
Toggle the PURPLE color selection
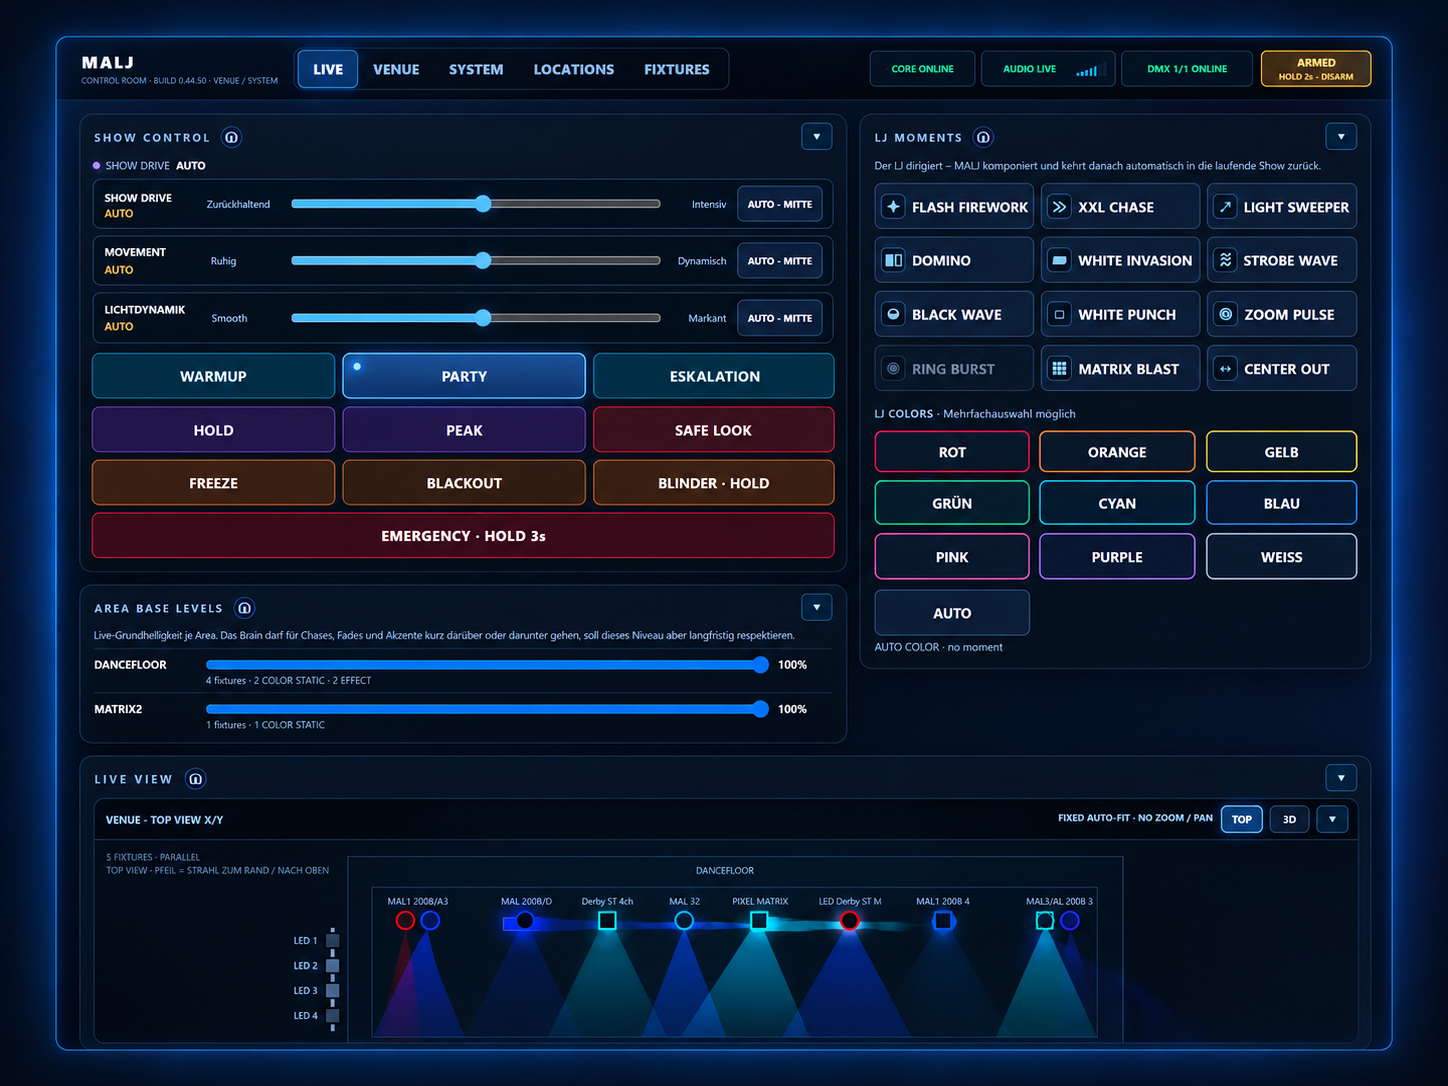1117,557
